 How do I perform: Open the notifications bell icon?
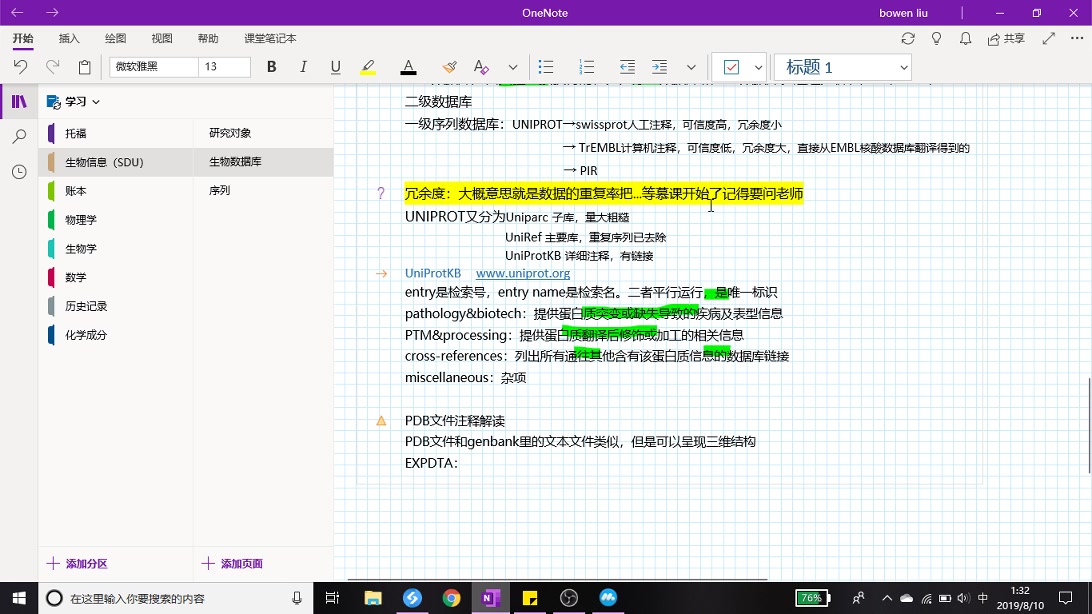point(964,38)
